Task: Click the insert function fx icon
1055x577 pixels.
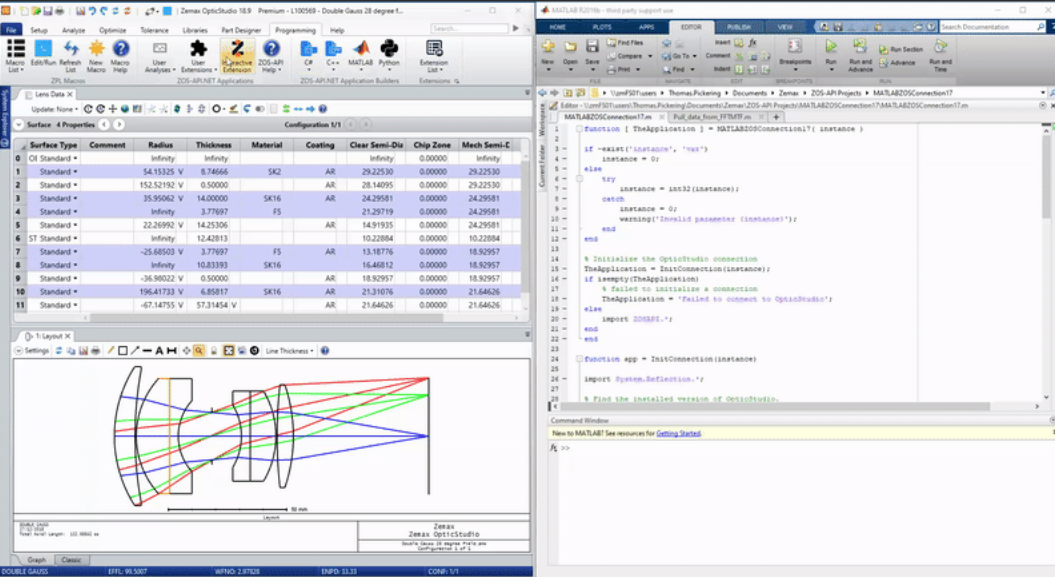Action: [x=752, y=42]
